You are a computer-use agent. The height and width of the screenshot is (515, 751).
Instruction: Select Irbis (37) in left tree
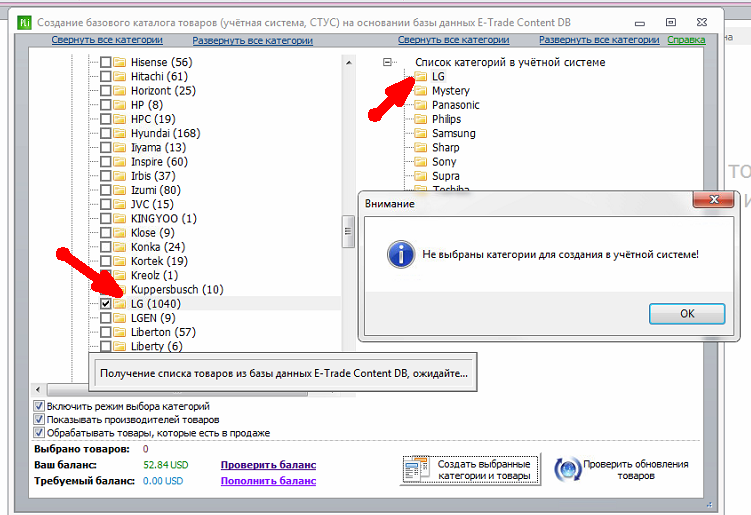[x=153, y=176]
